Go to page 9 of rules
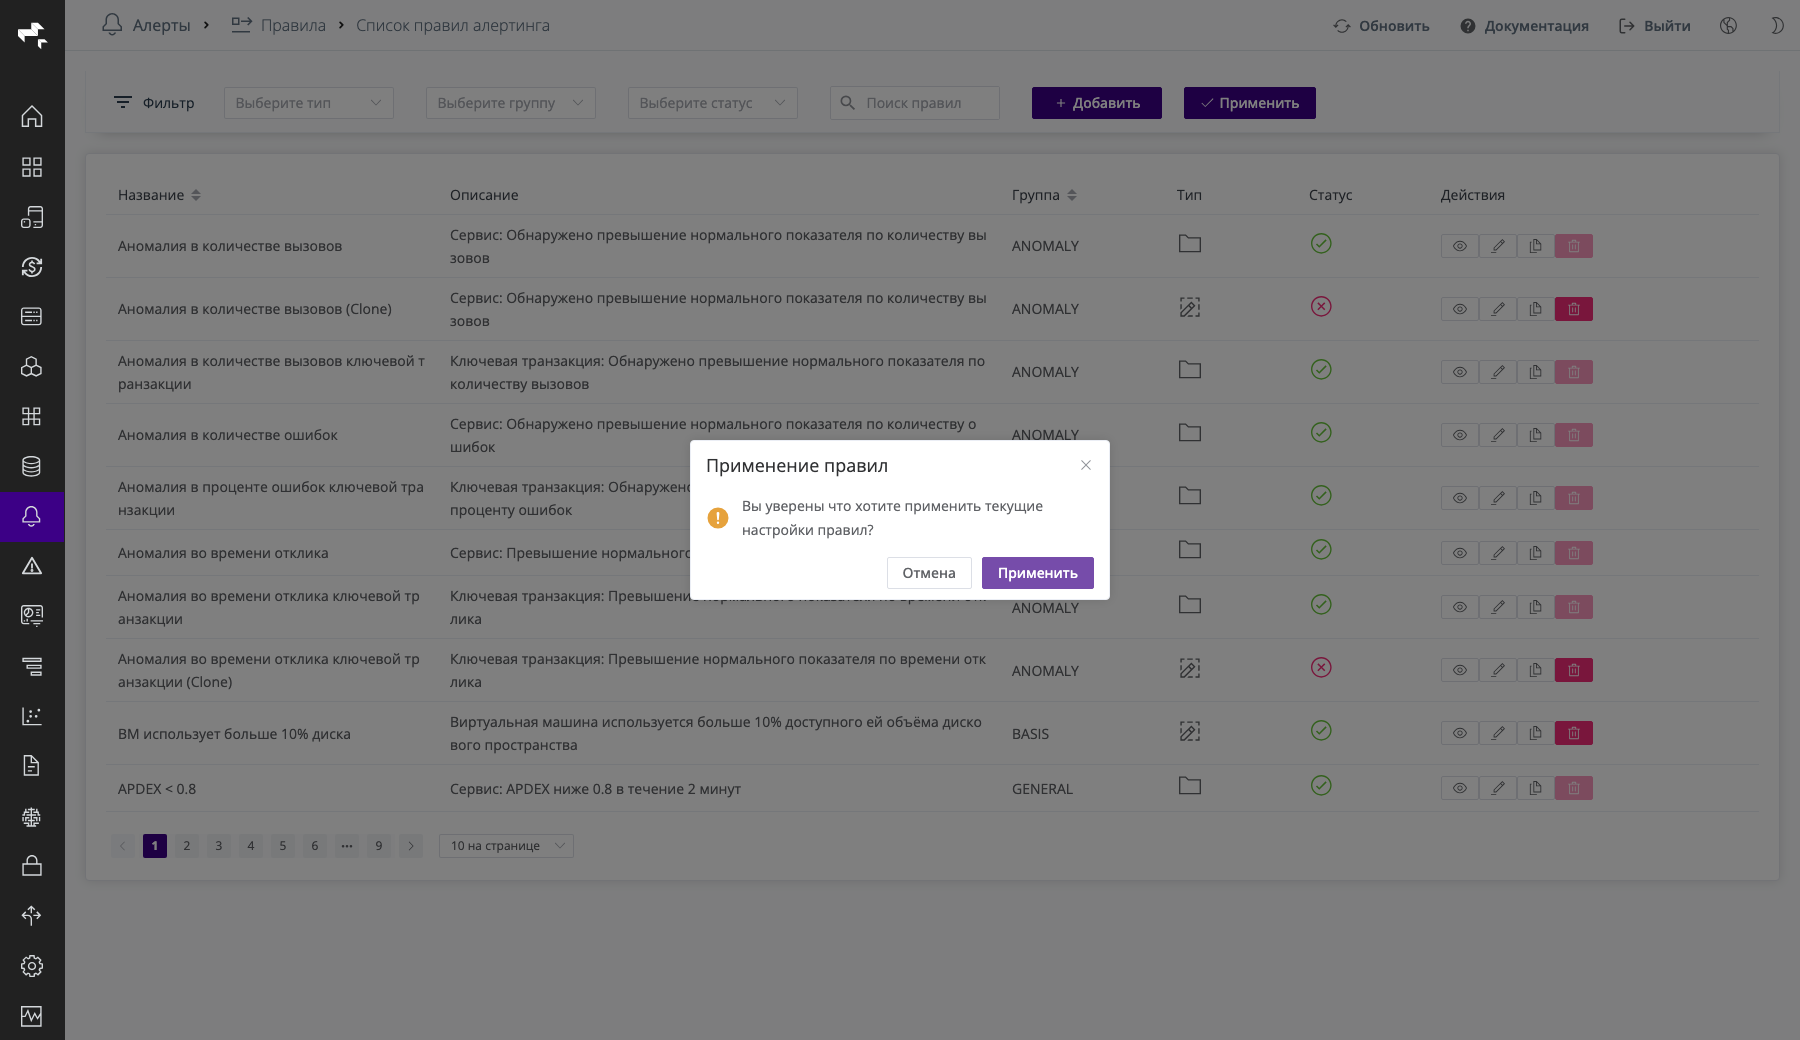1800x1040 pixels. 379,846
